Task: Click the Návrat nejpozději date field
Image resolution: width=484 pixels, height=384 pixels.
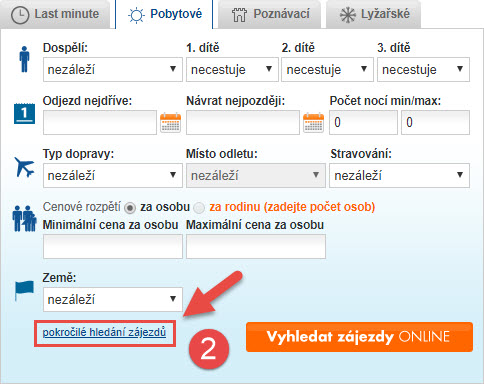Action: click(x=243, y=122)
